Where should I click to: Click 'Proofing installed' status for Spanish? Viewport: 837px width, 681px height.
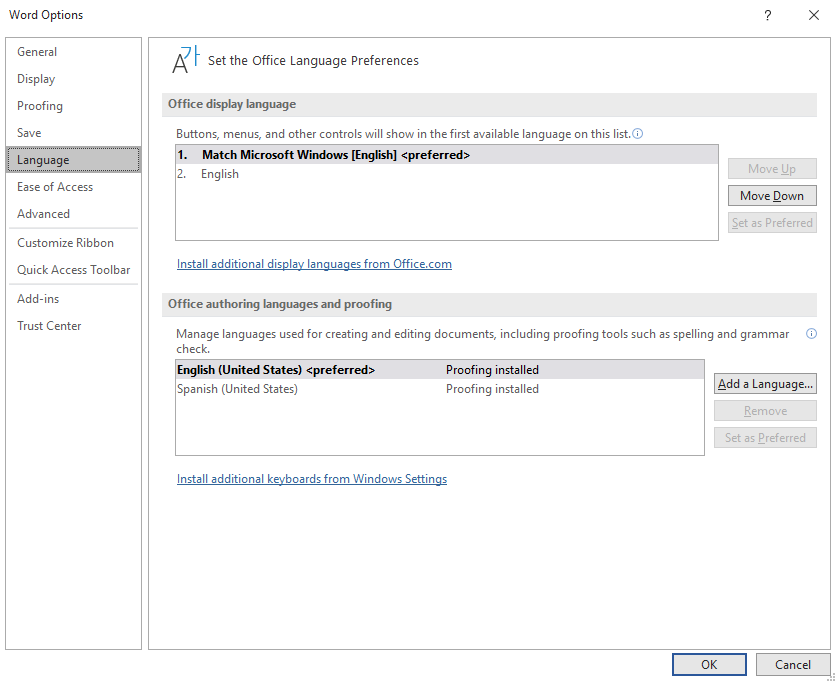[492, 389]
